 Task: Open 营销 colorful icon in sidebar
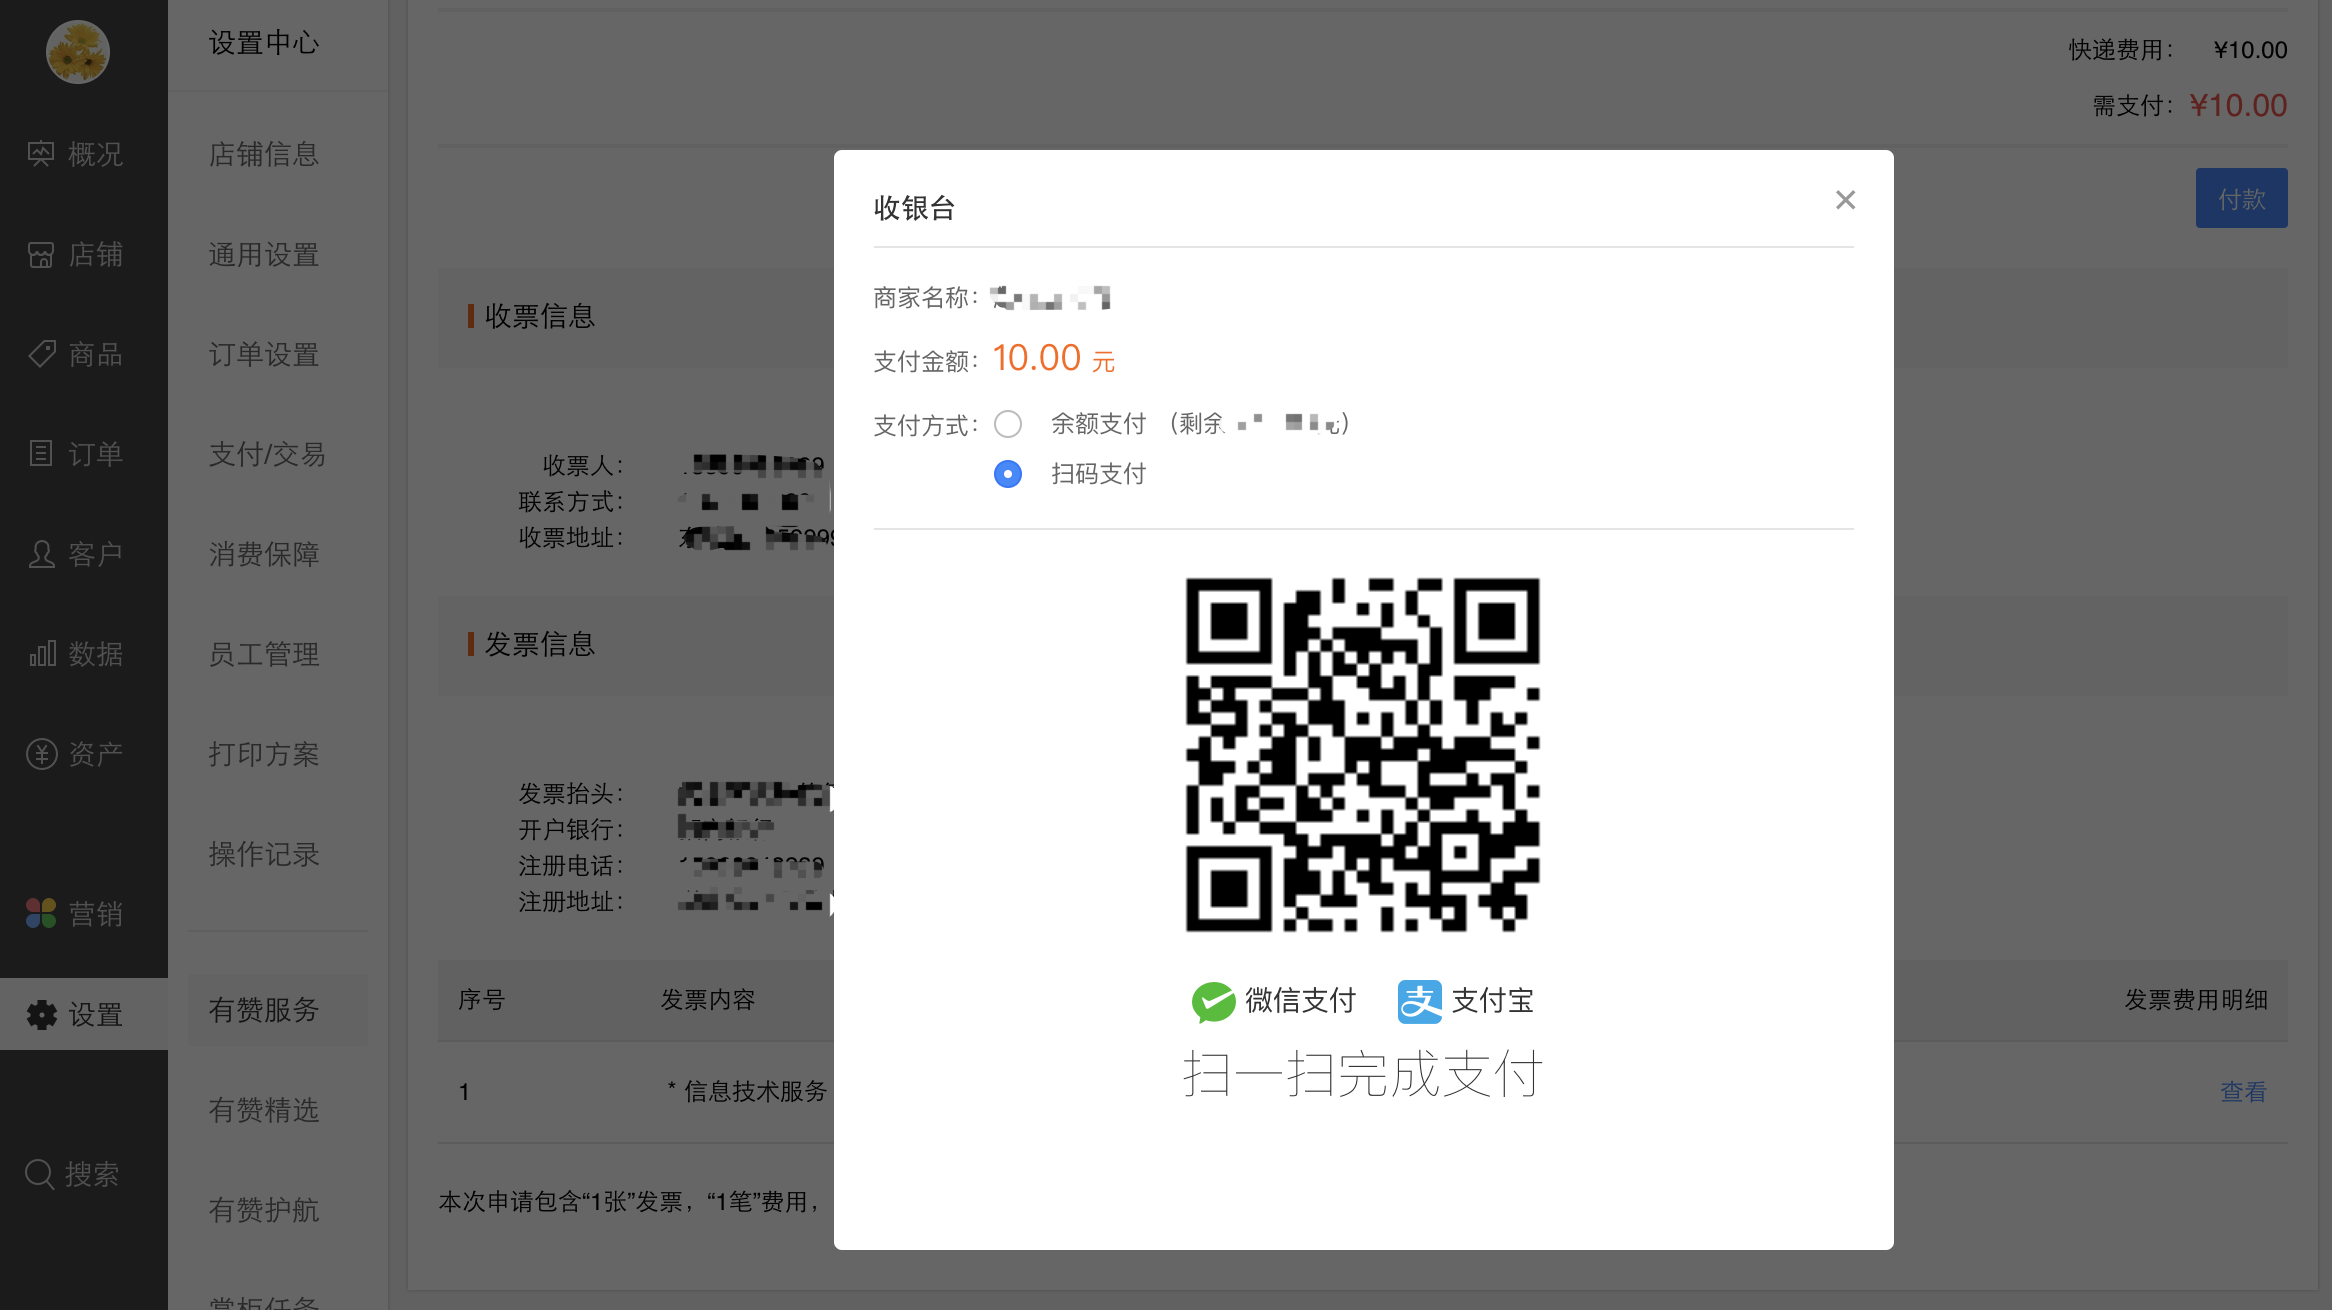[41, 913]
